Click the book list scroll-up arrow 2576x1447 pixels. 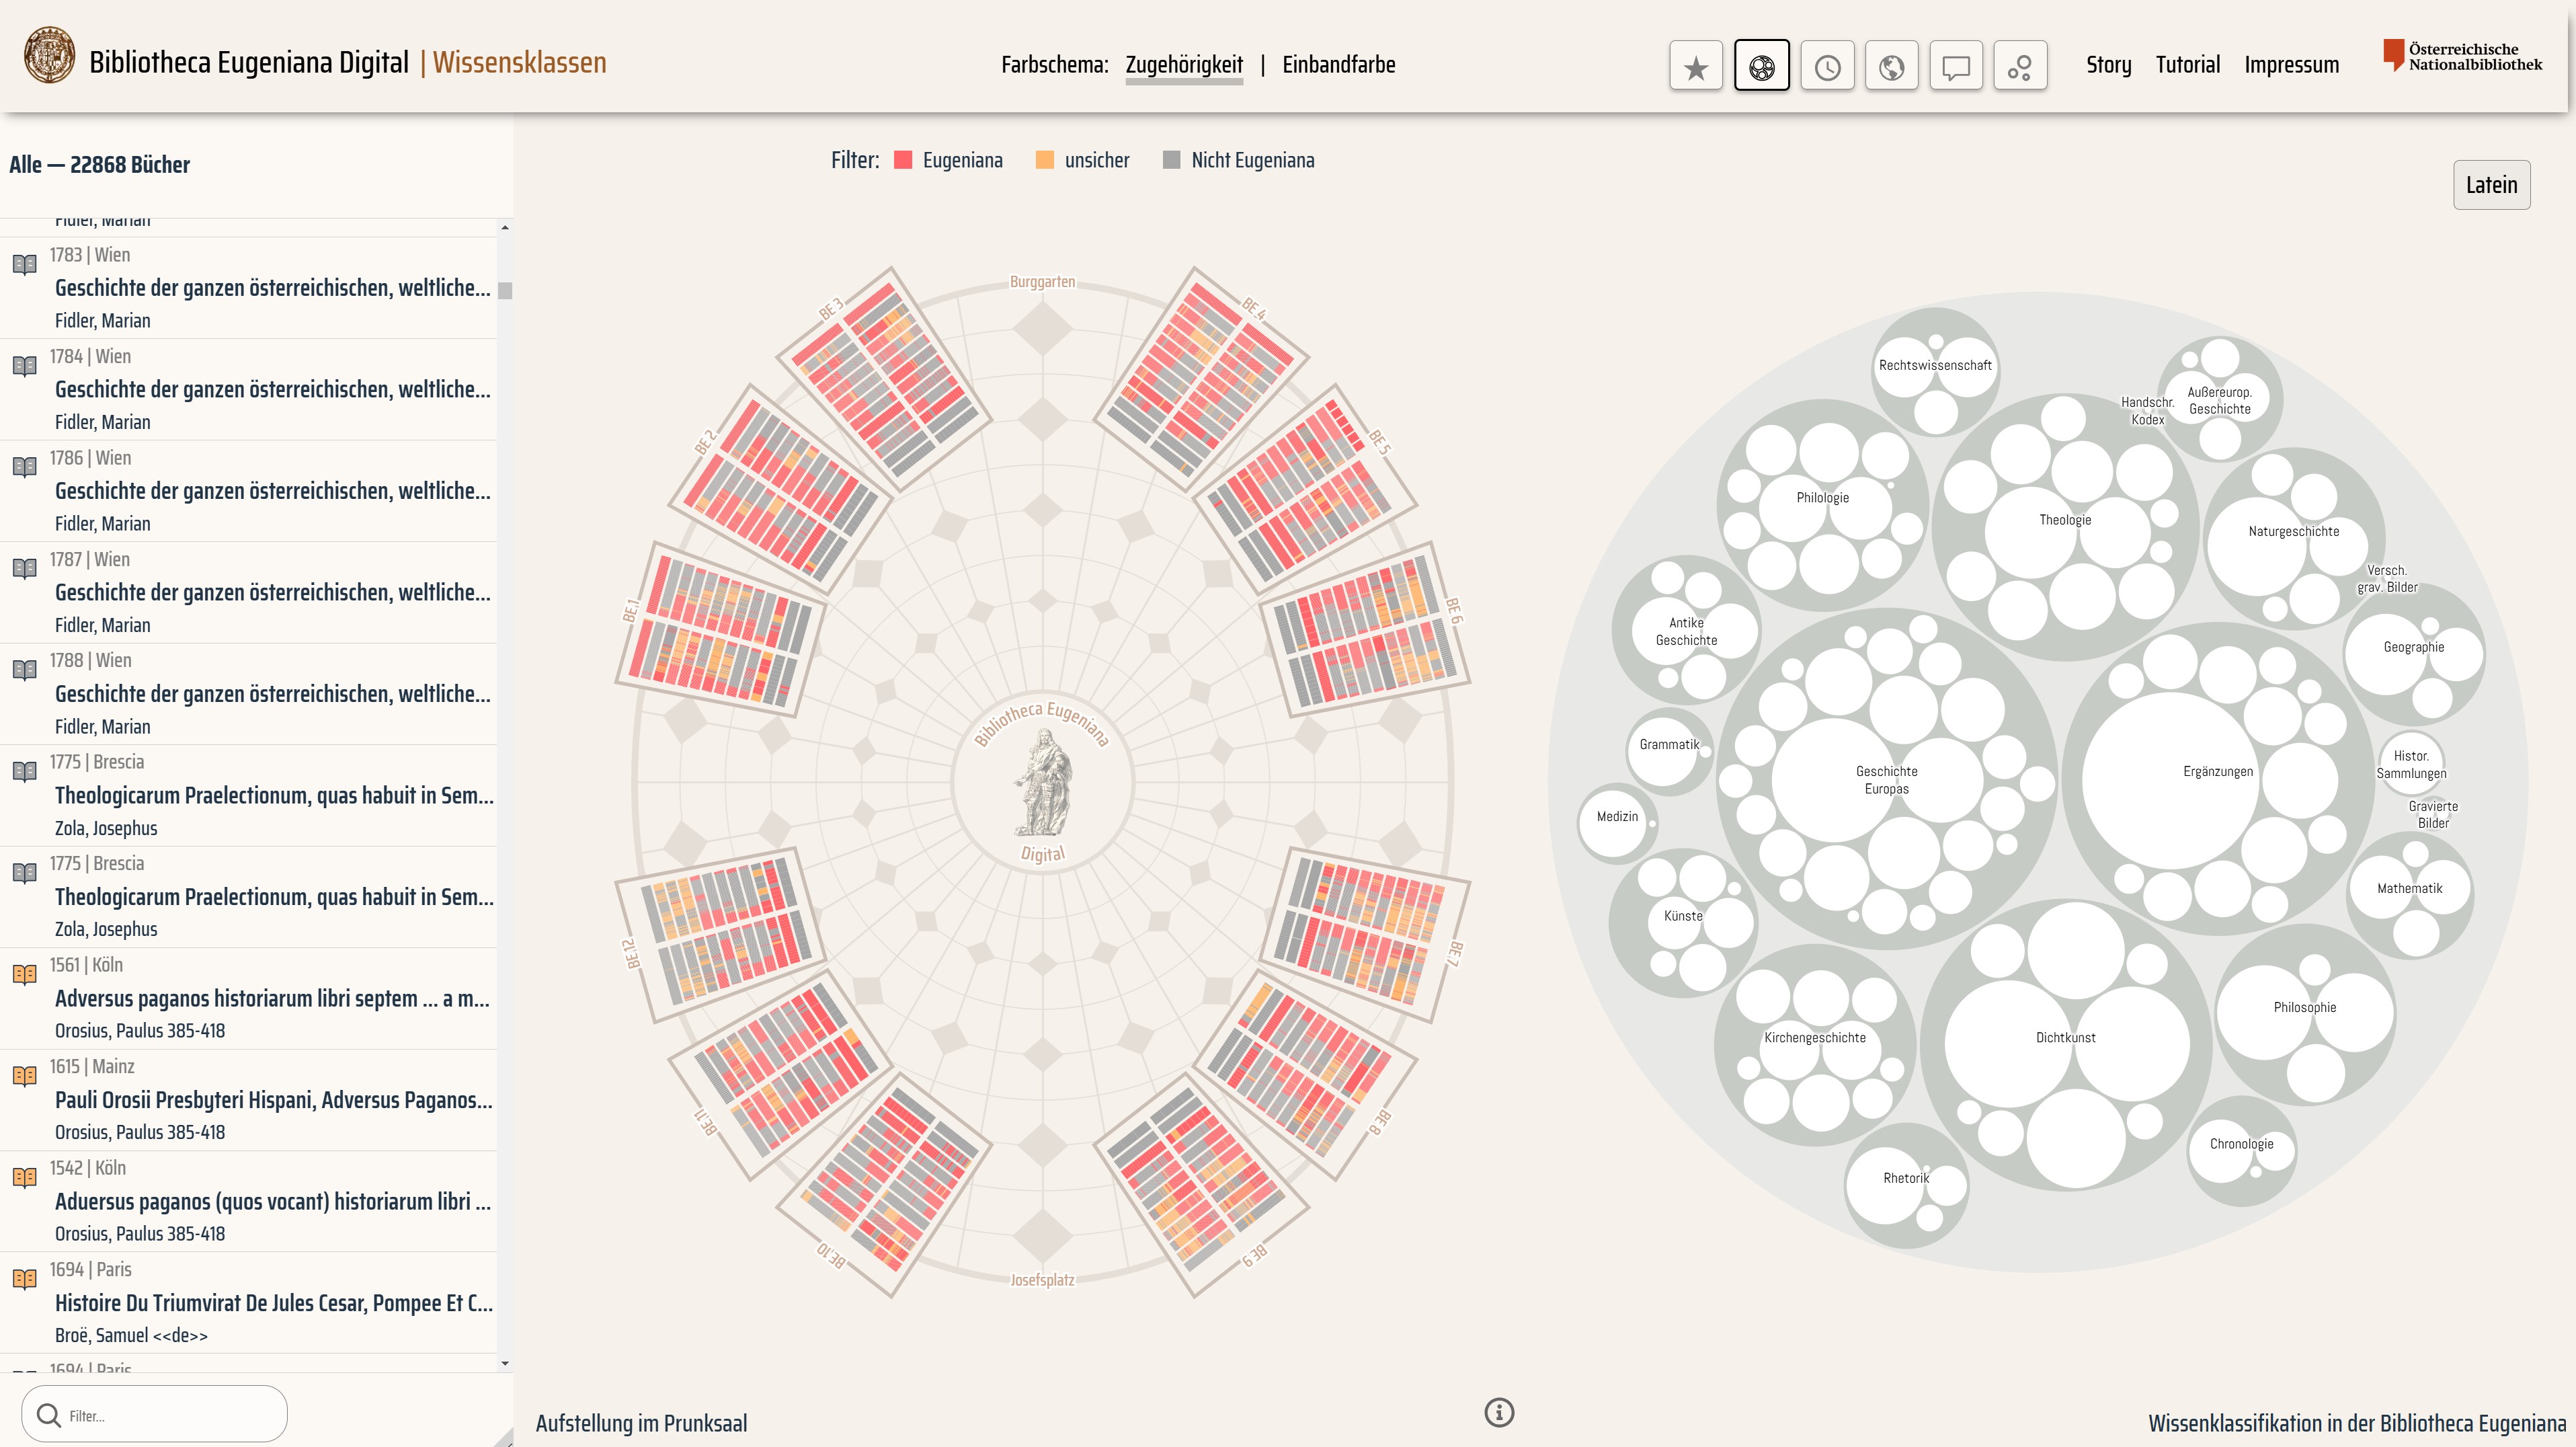coord(505,228)
